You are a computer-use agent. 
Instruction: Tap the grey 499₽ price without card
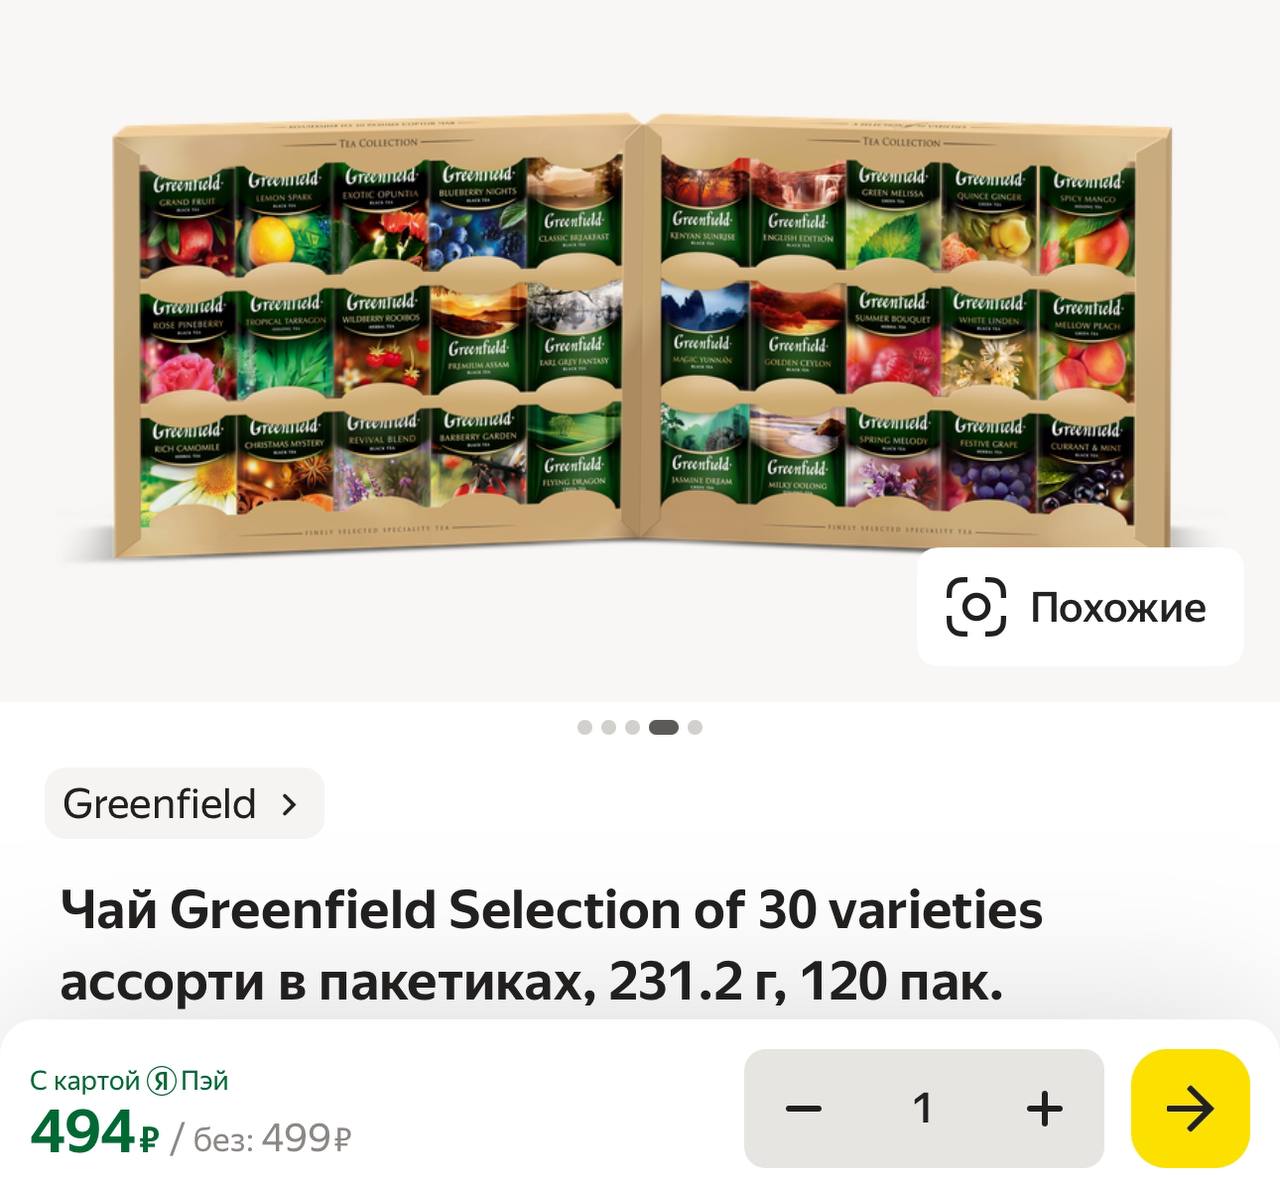pos(305,1138)
